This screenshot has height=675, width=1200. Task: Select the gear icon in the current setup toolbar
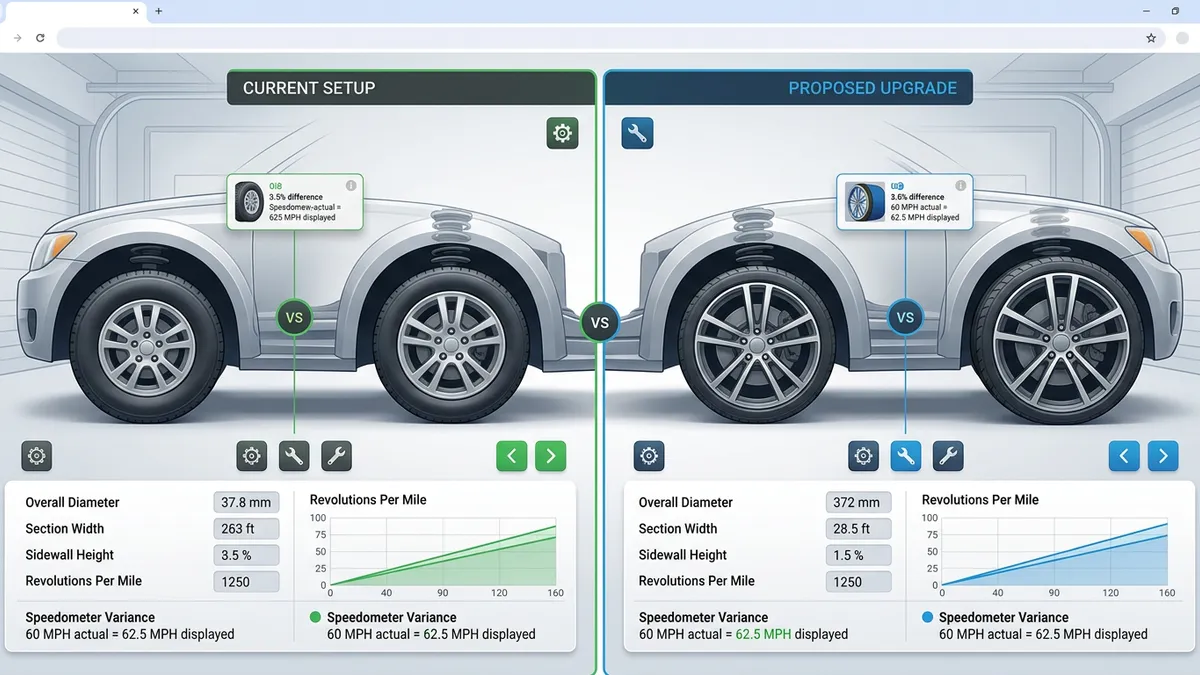click(x=251, y=455)
